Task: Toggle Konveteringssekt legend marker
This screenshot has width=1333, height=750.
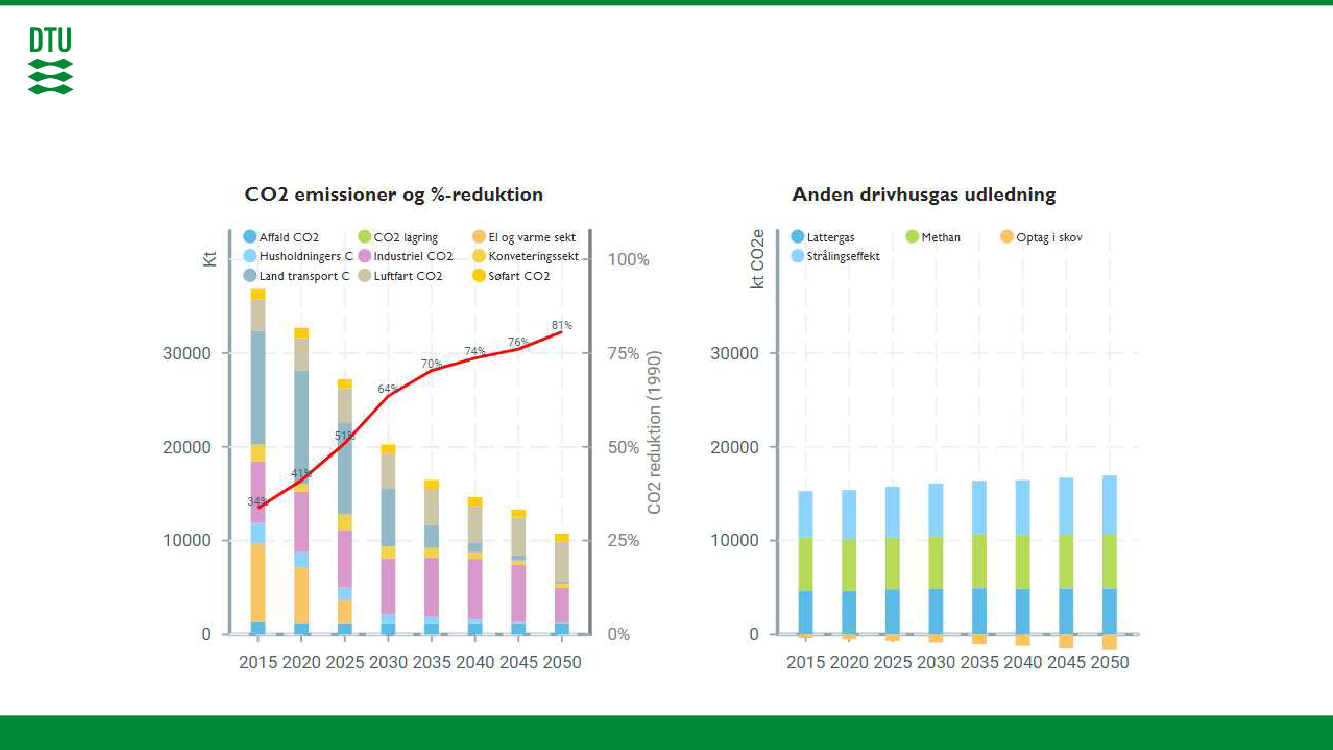Action: [479, 256]
